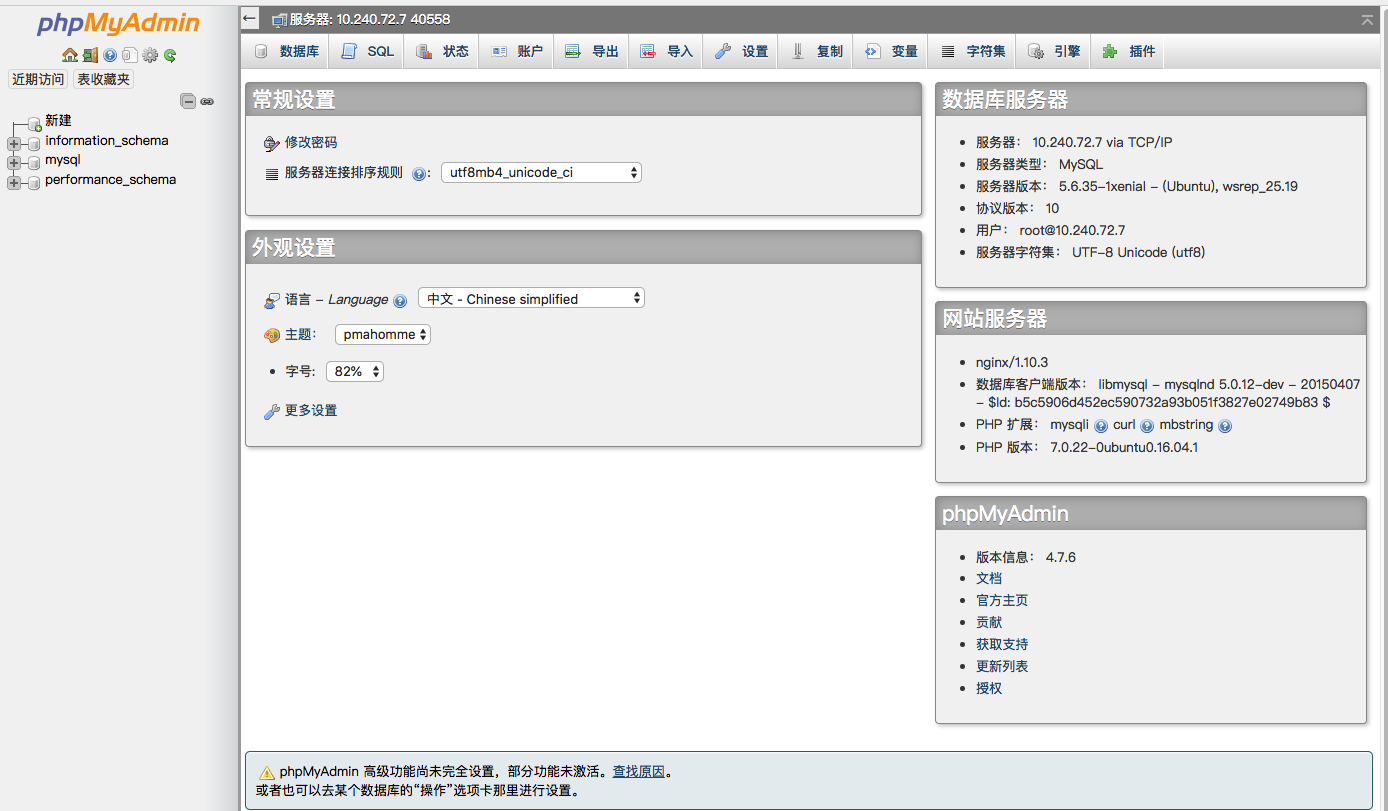Click the help icon after curl
This screenshot has height=811, width=1388.
point(1147,426)
